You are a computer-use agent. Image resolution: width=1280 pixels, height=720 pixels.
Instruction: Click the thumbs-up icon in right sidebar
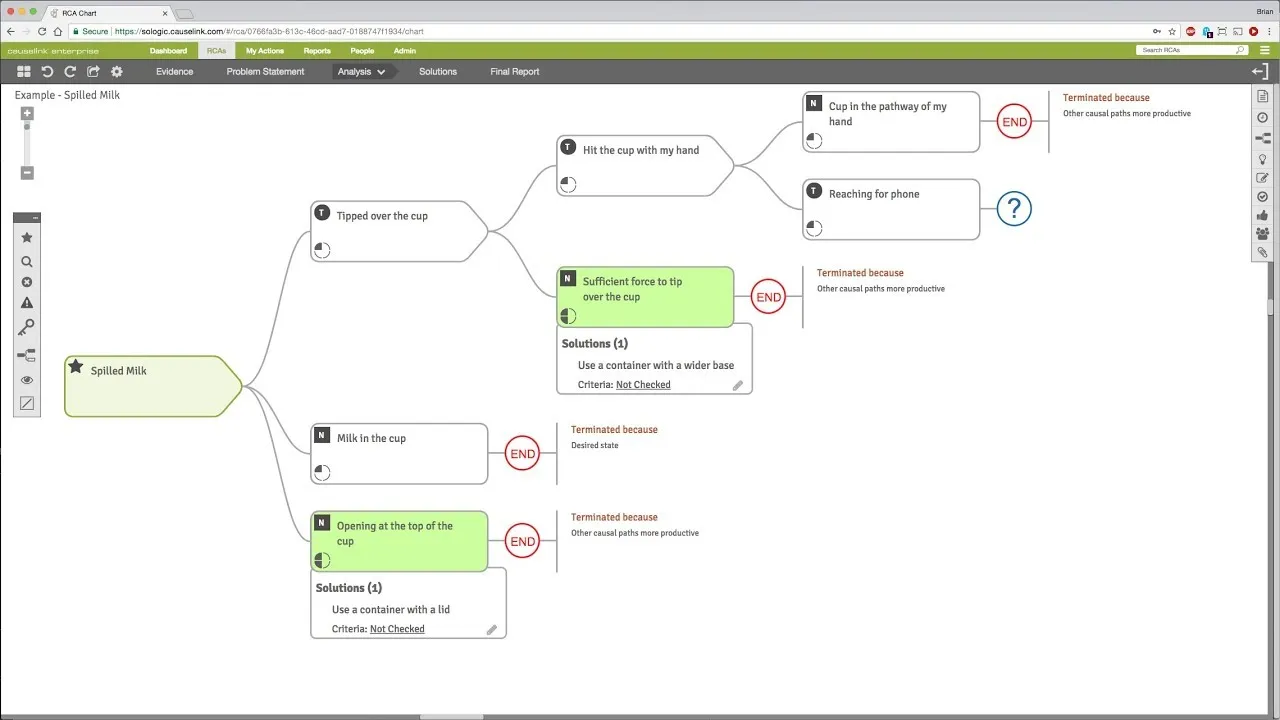pyautogui.click(x=1263, y=215)
